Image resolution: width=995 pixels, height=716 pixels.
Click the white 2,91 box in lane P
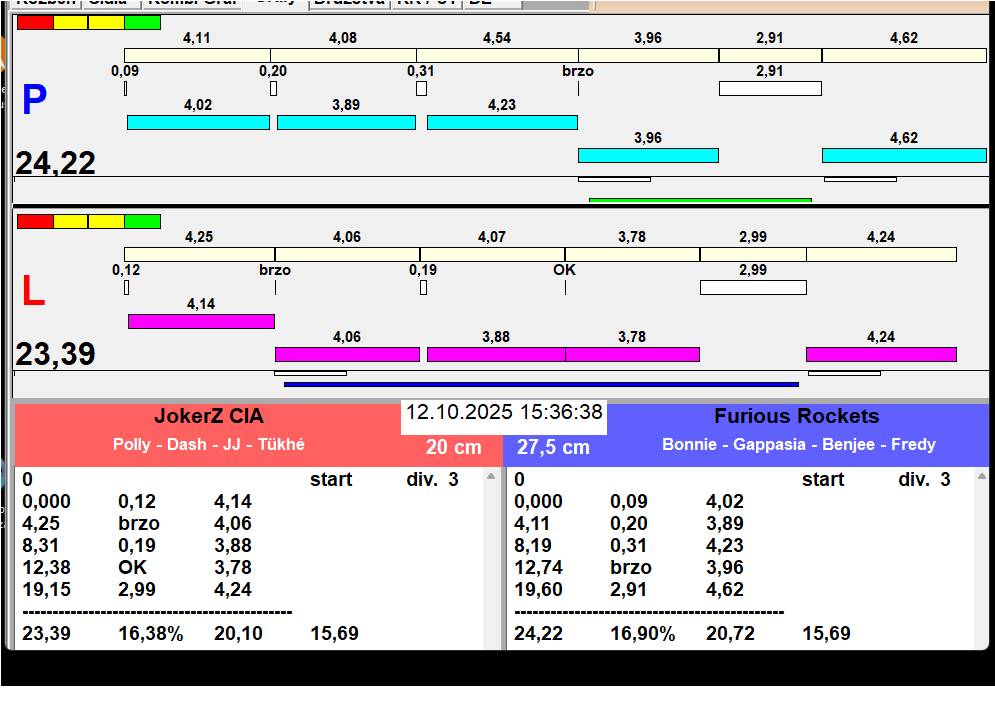coord(770,88)
